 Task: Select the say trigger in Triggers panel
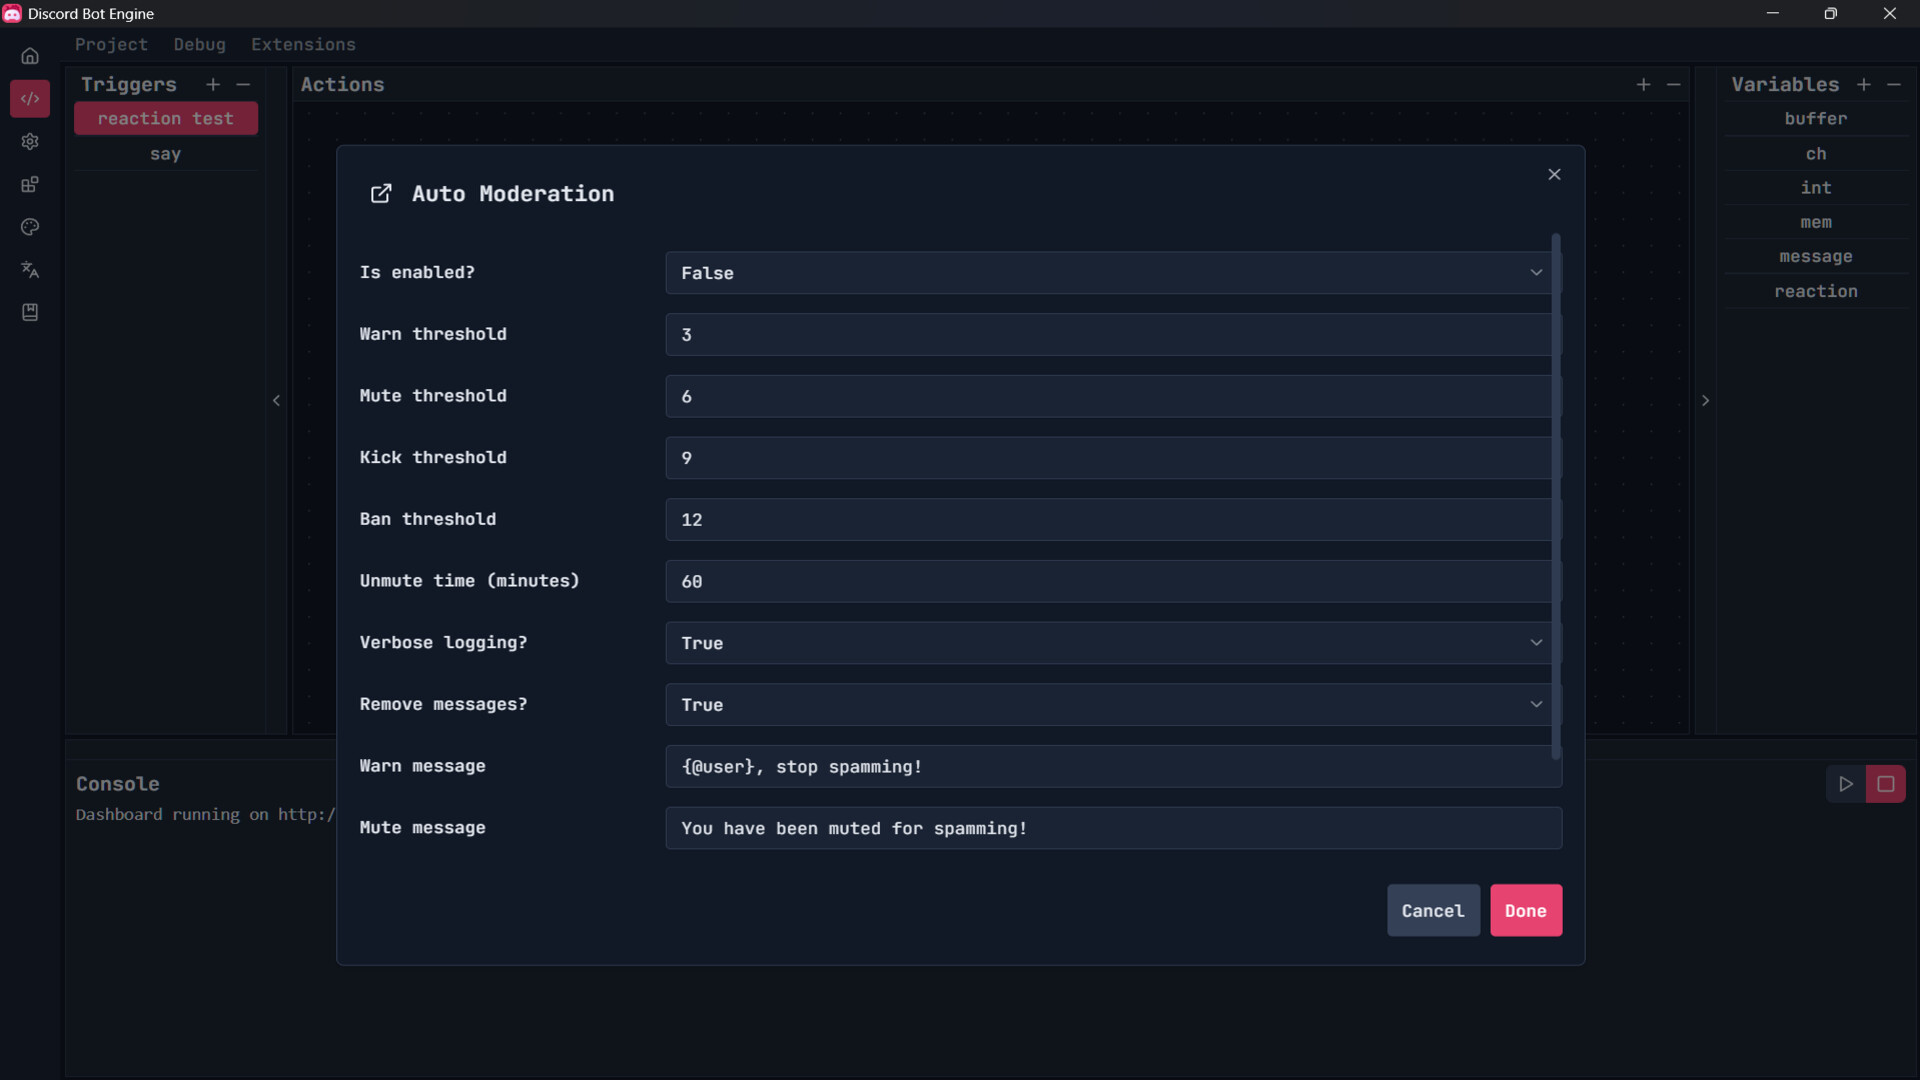166,154
